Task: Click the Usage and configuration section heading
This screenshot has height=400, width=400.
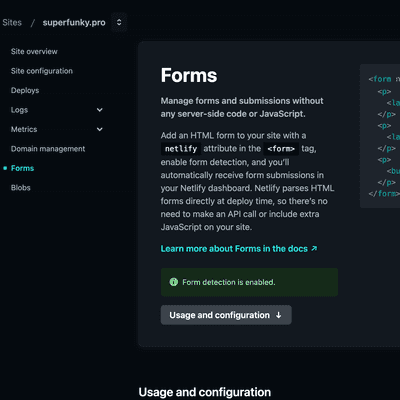Action: (205, 392)
